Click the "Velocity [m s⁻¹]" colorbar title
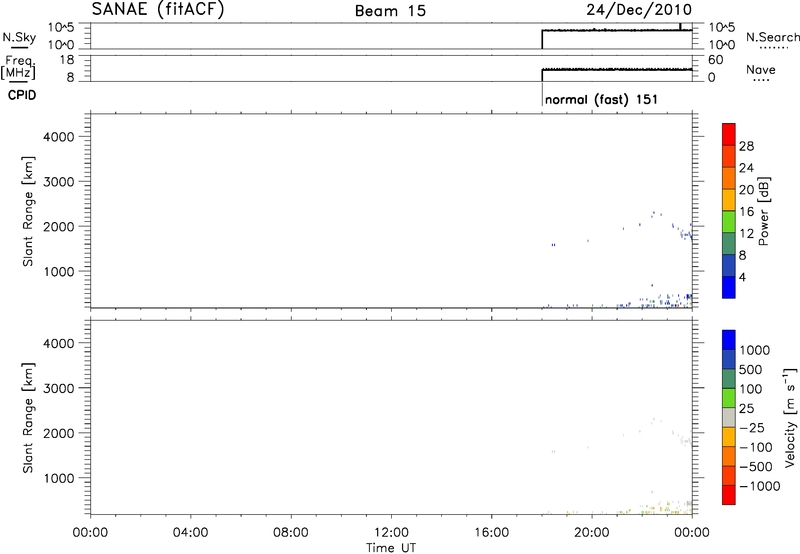 (790, 417)
